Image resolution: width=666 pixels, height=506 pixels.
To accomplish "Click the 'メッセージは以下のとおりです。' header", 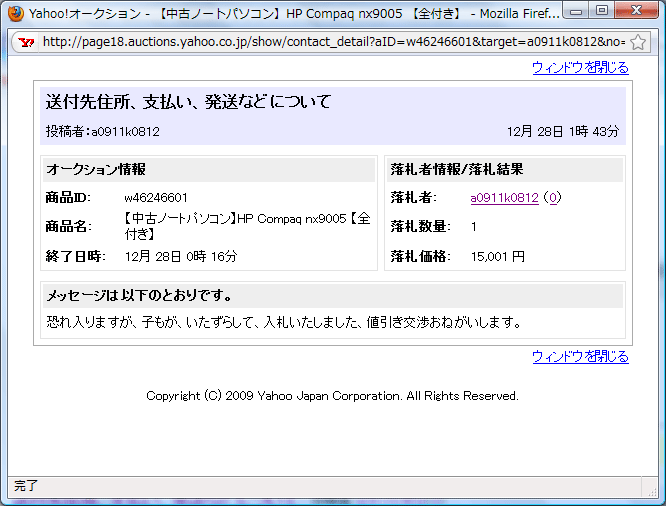I will (333, 296).
